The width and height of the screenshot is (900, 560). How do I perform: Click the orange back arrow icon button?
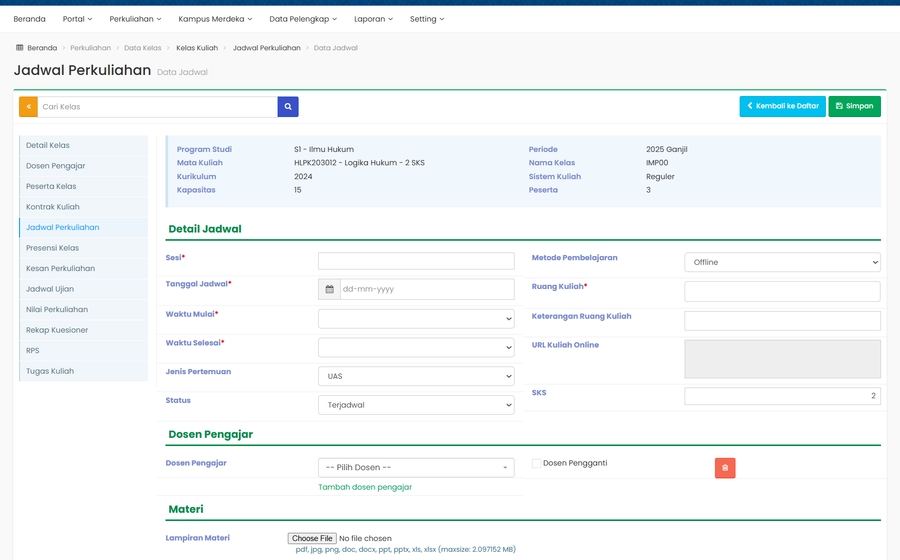coord(28,106)
